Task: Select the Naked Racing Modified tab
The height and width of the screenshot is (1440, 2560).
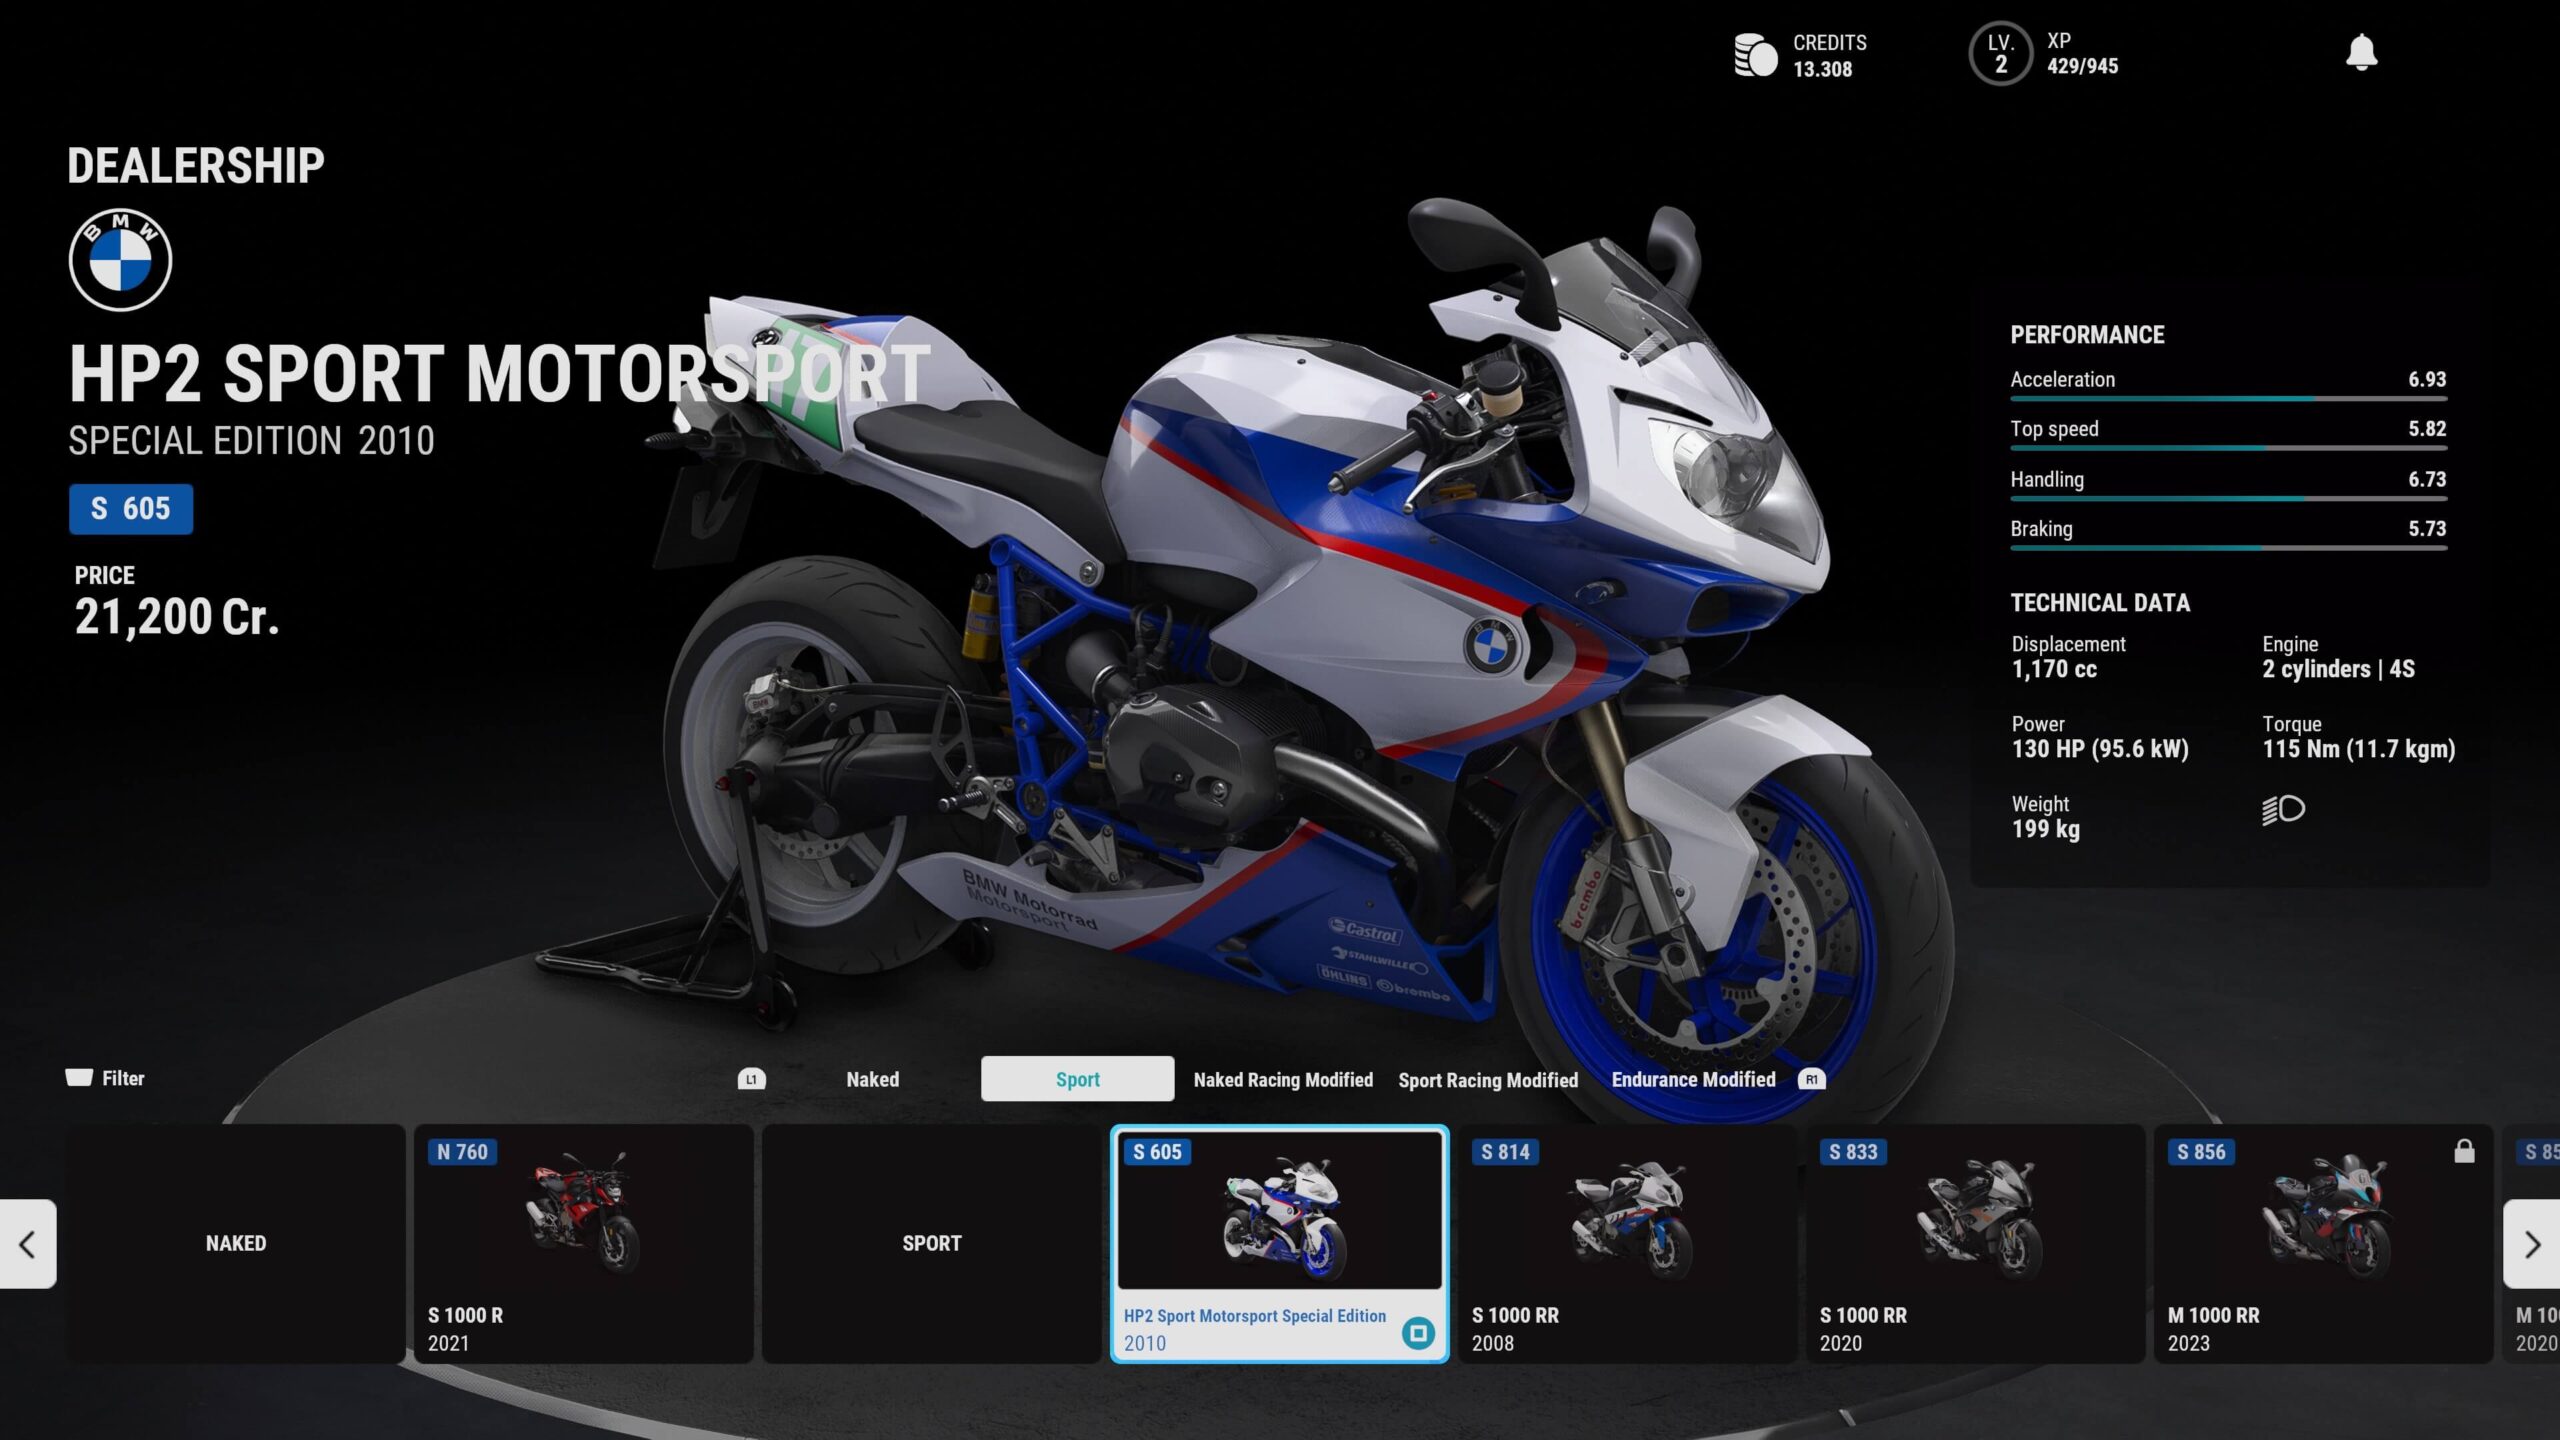Action: (x=1282, y=1080)
